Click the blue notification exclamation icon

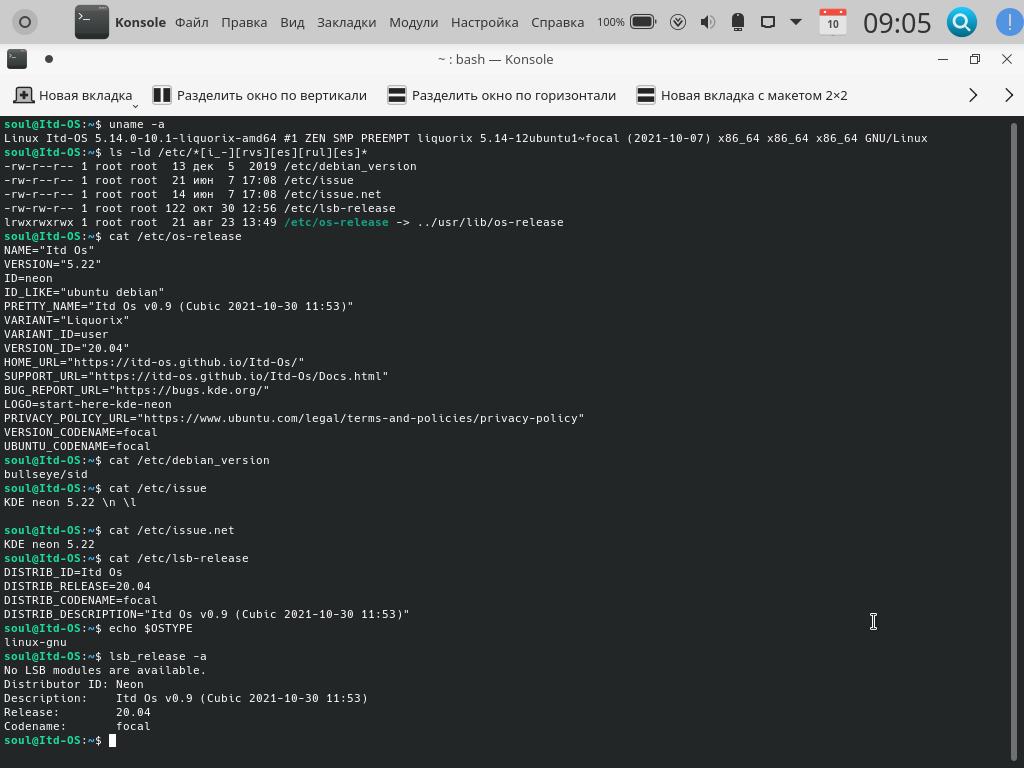click(x=1010, y=22)
